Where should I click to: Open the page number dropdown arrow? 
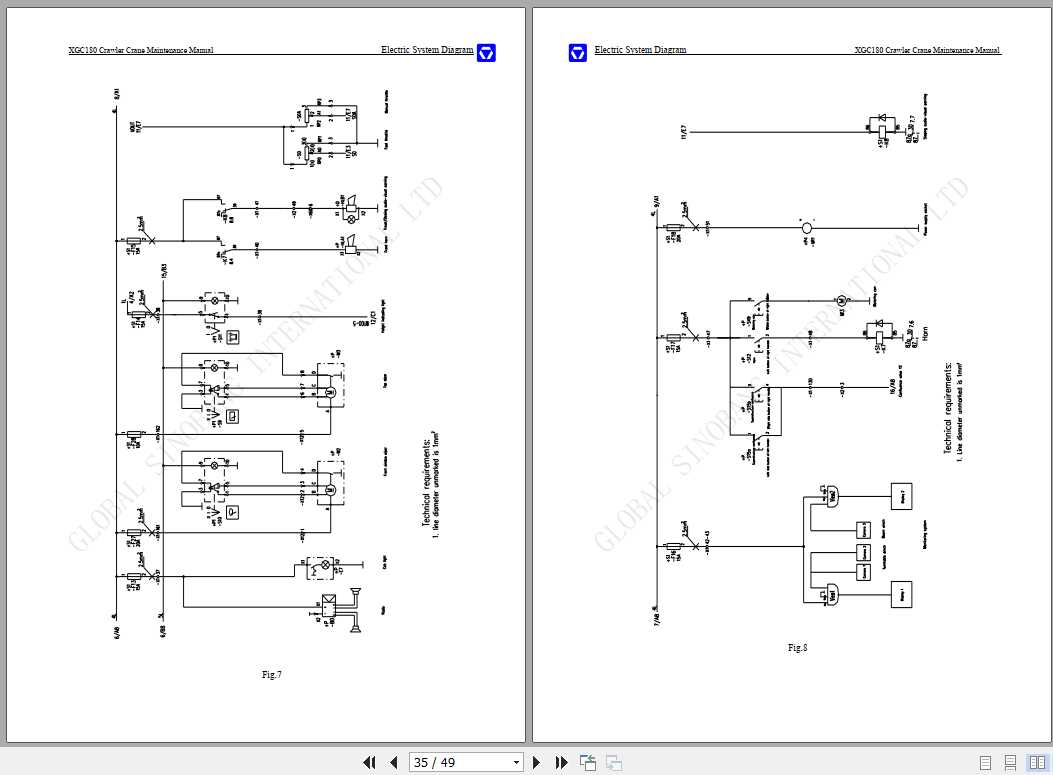(516, 762)
